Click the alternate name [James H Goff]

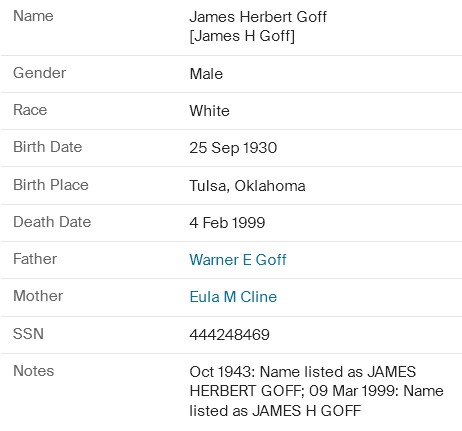point(242,36)
